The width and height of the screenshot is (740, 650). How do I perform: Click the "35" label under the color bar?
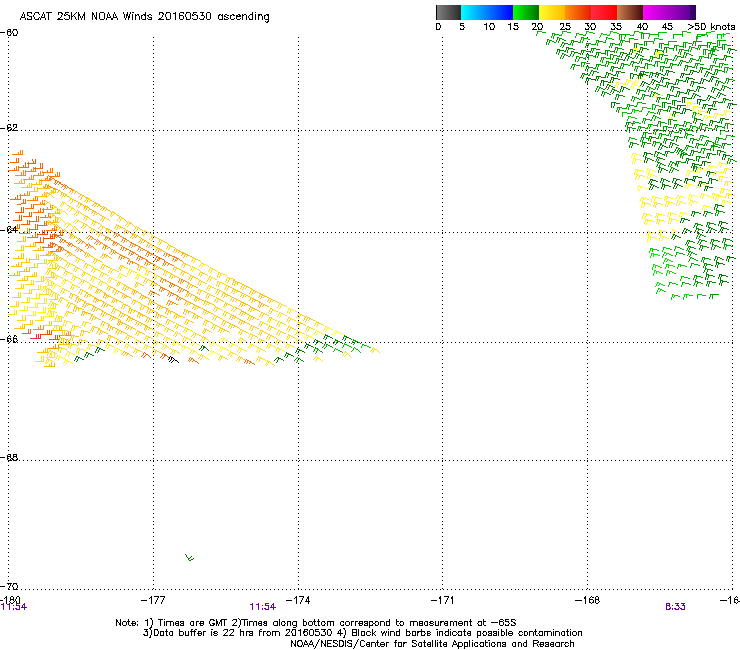coord(616,27)
